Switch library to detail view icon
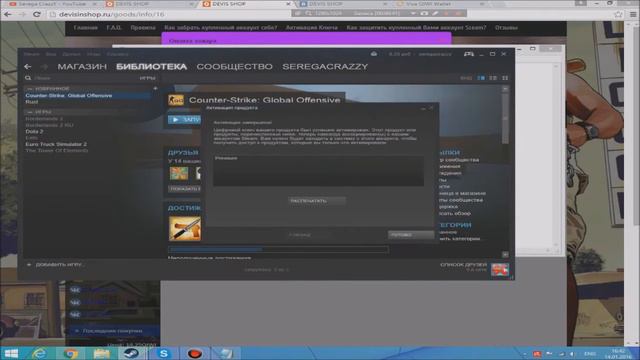 [481, 78]
